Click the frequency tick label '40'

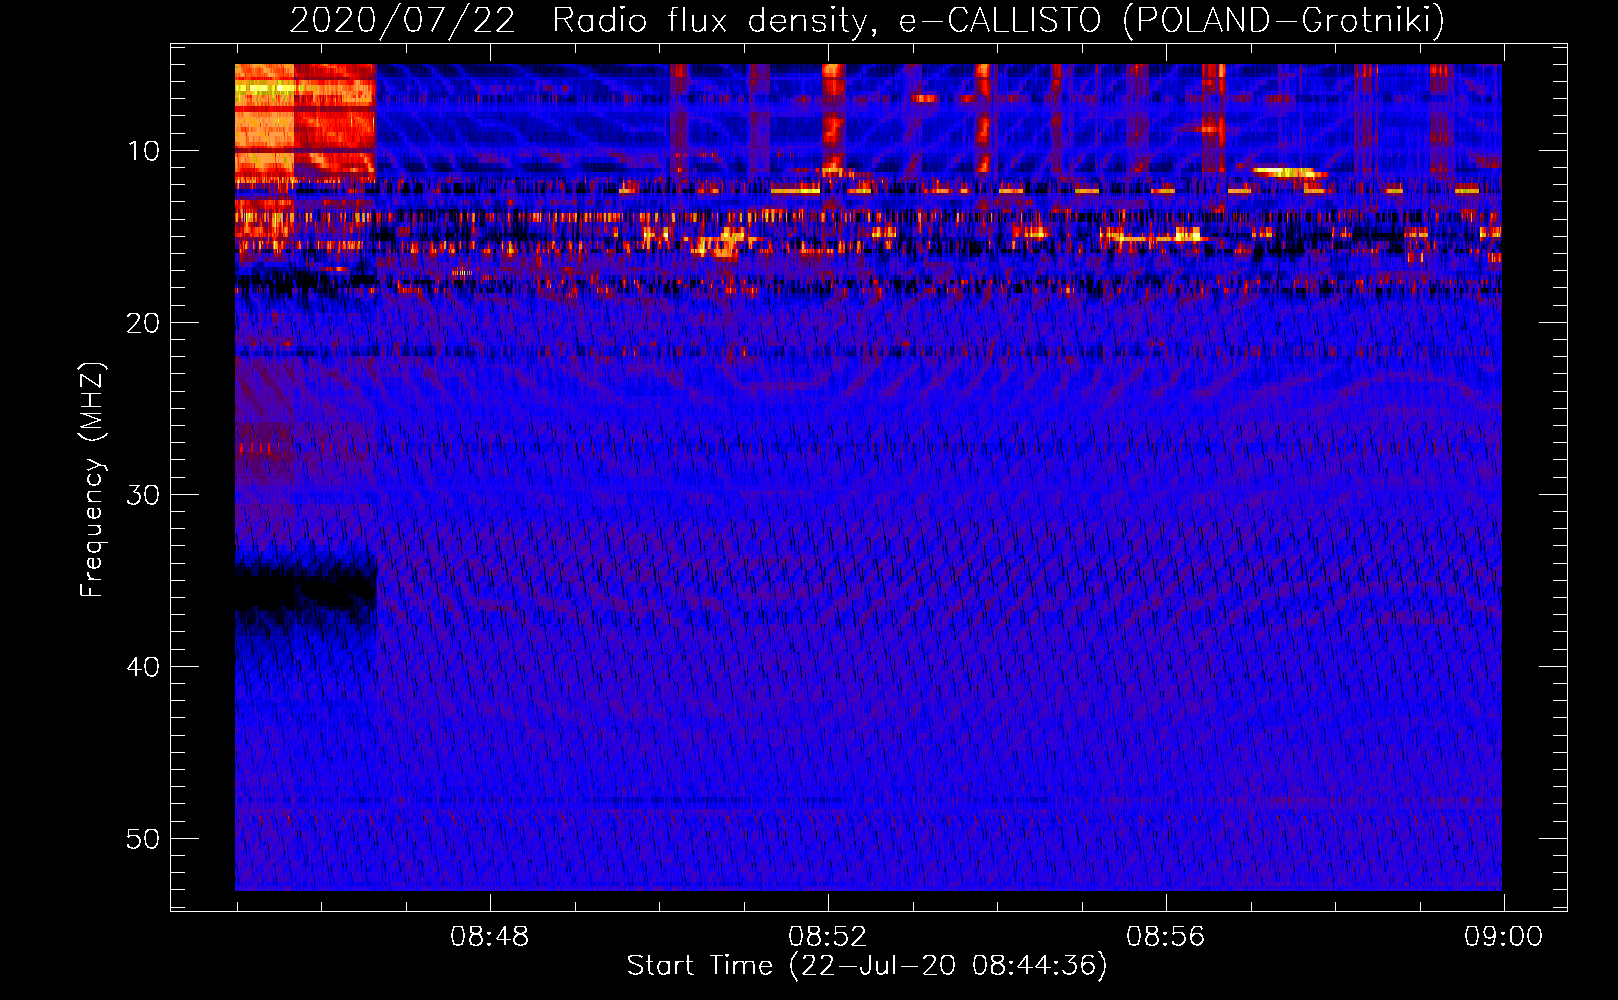coord(144,667)
